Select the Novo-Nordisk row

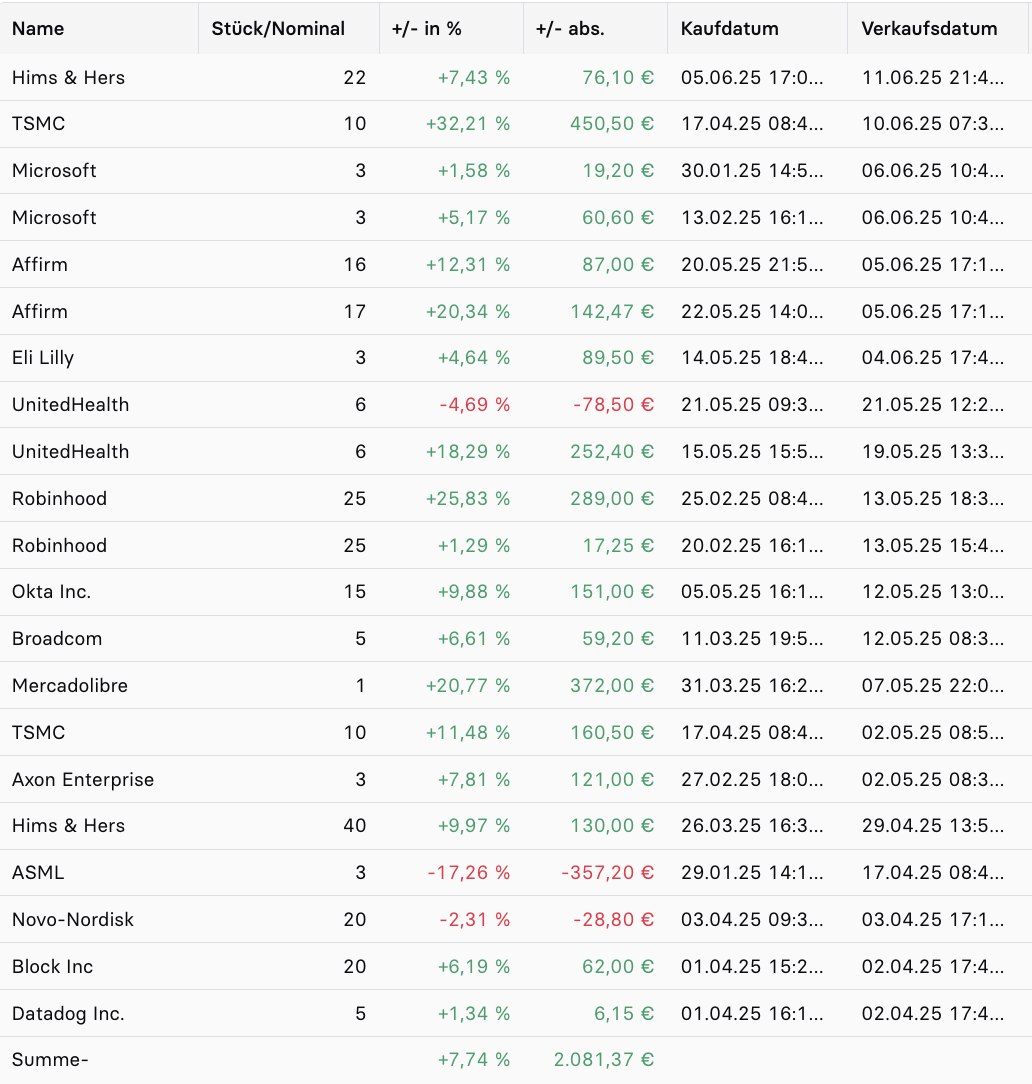click(516, 919)
